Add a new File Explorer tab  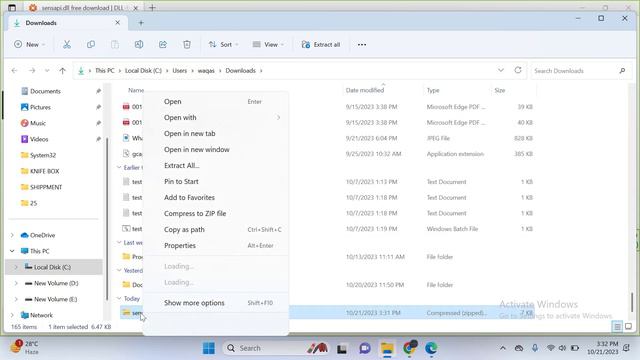(x=141, y=23)
